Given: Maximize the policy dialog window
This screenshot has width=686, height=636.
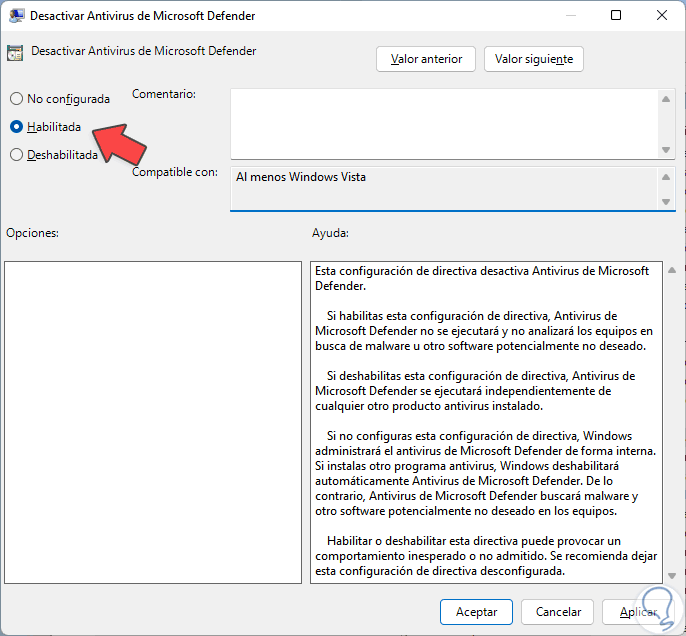Looking at the screenshot, I should point(616,15).
